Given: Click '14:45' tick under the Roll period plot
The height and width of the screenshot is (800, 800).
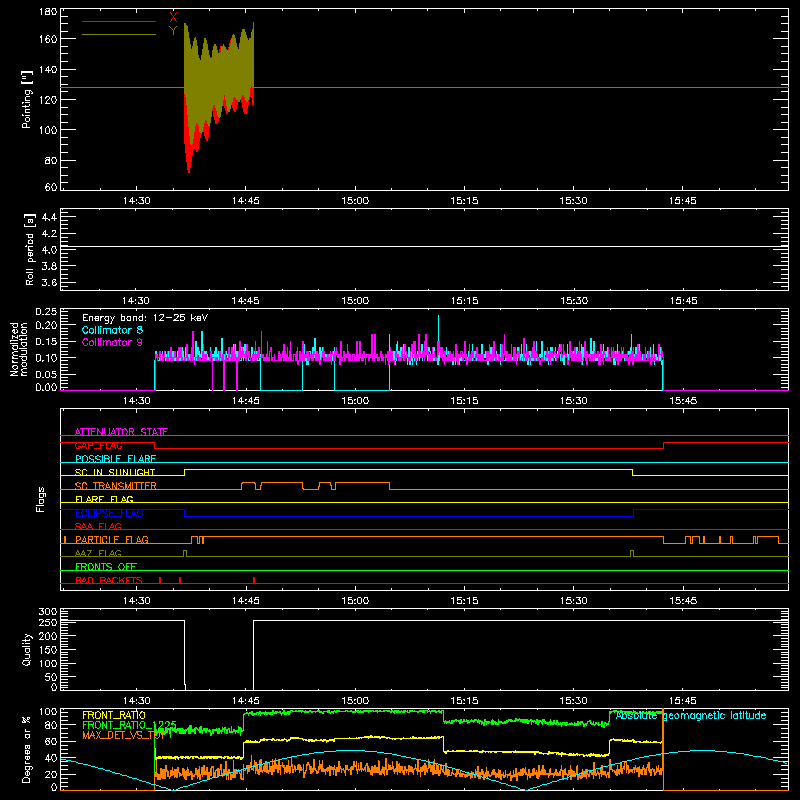Looking at the screenshot, I should click(245, 301).
